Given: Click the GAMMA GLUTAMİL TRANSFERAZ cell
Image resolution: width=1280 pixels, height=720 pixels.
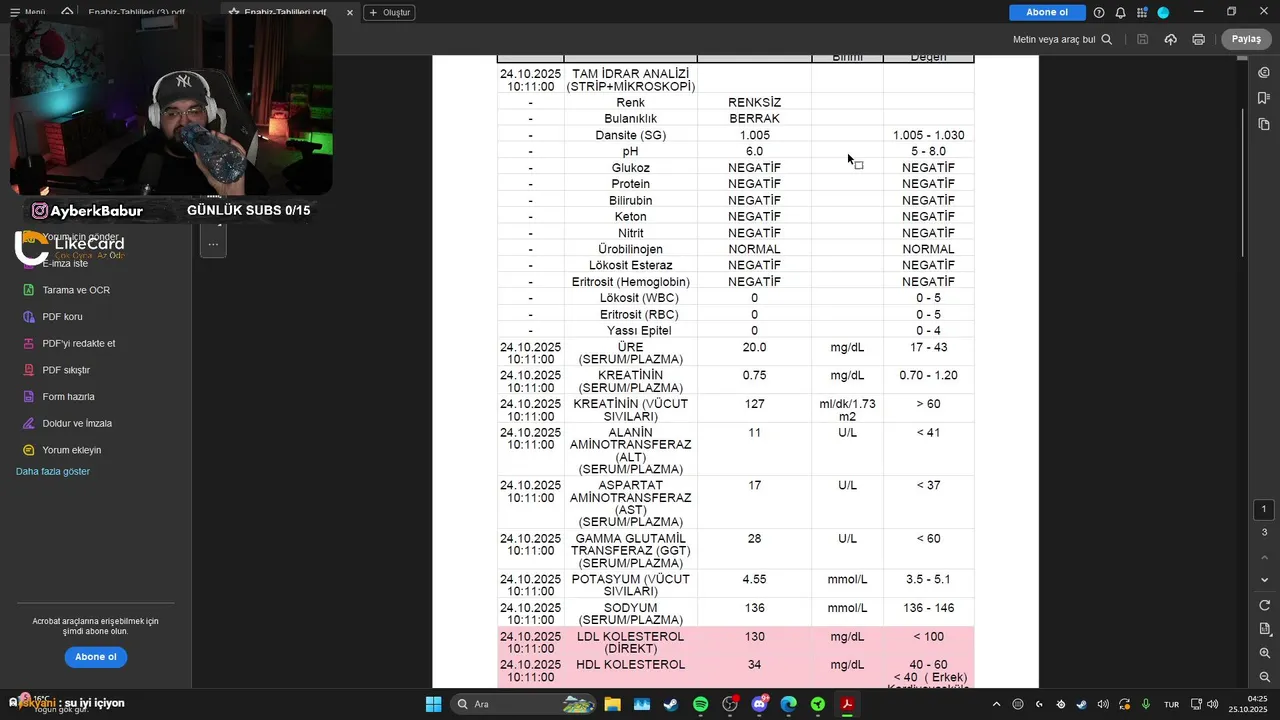Looking at the screenshot, I should tap(630, 550).
